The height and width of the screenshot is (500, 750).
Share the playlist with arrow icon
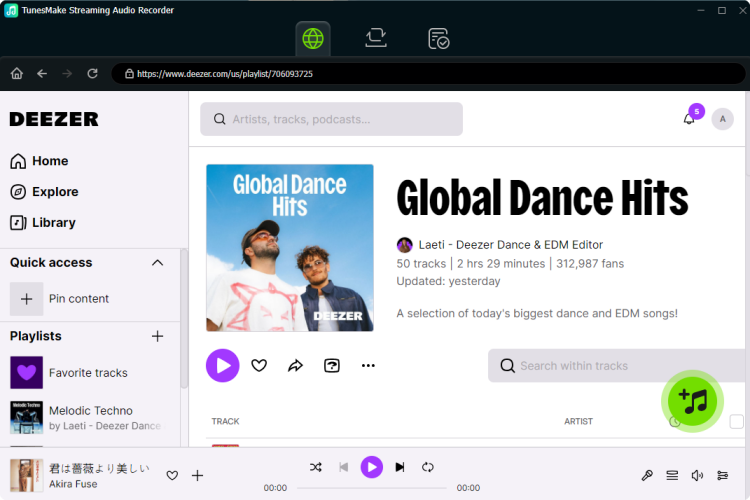pos(295,366)
